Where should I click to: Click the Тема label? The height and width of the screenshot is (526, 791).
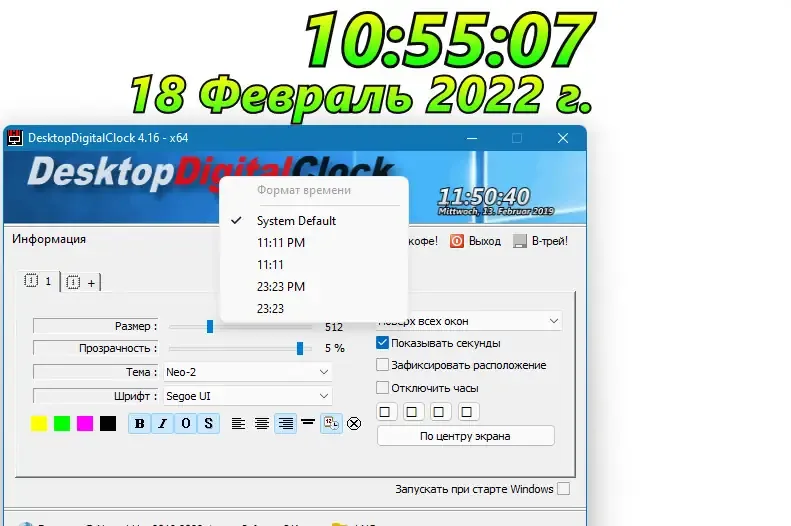(x=141, y=372)
